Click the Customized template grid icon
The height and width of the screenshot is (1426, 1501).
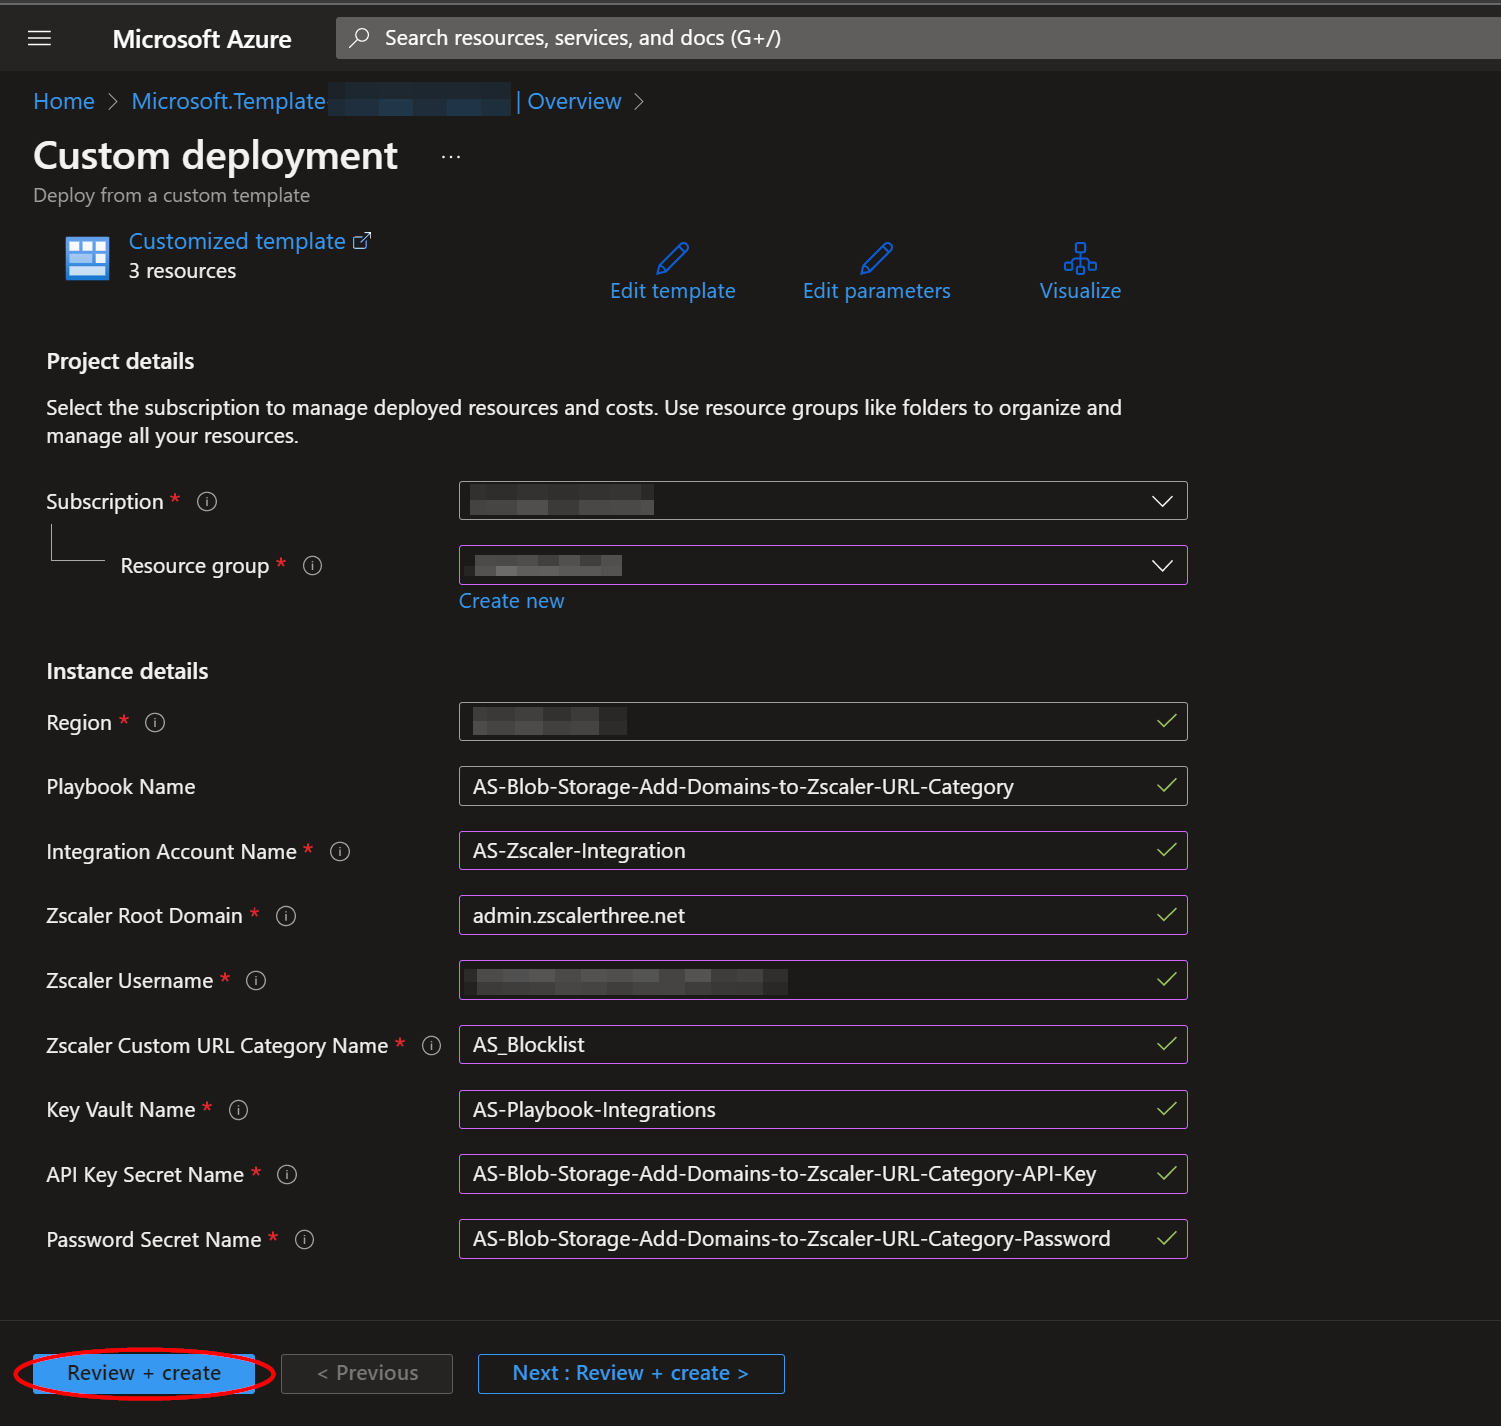pos(87,258)
